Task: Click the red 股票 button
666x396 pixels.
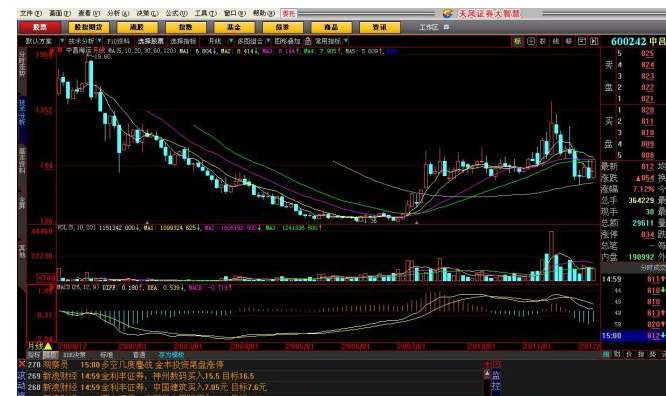Action: click(40, 27)
